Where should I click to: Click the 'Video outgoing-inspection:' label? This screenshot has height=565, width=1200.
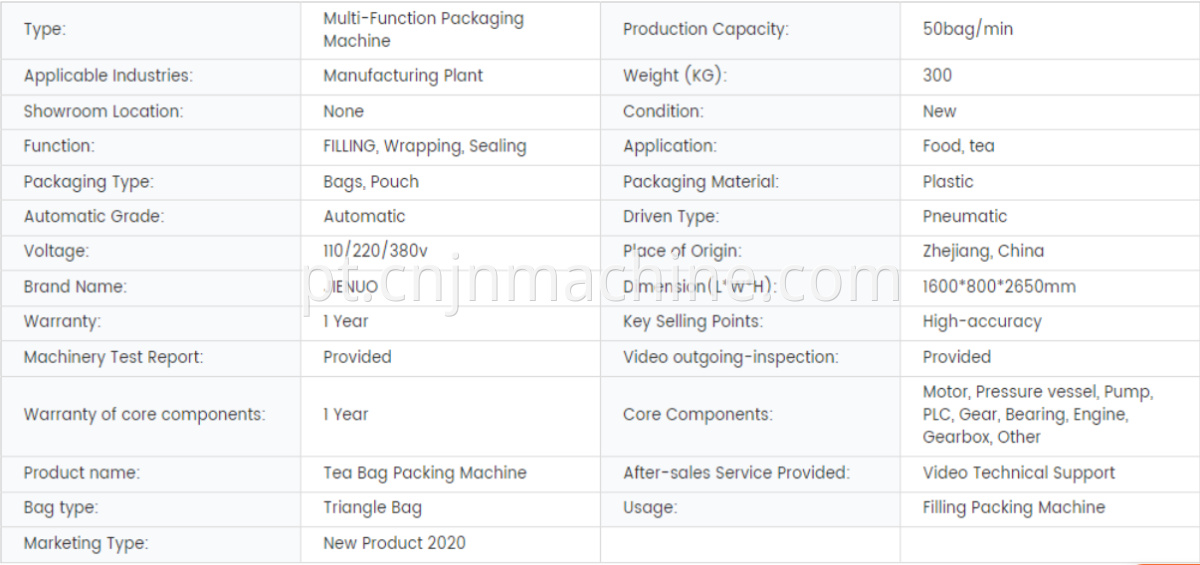click(730, 357)
